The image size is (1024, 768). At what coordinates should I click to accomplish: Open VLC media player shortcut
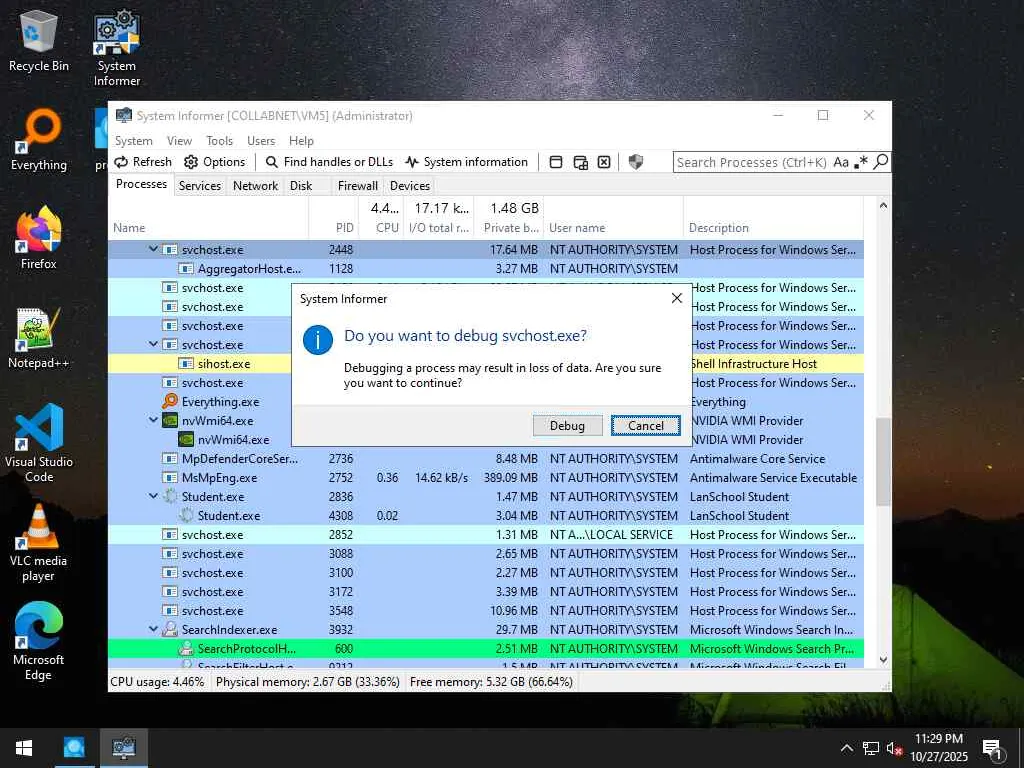tap(39, 543)
